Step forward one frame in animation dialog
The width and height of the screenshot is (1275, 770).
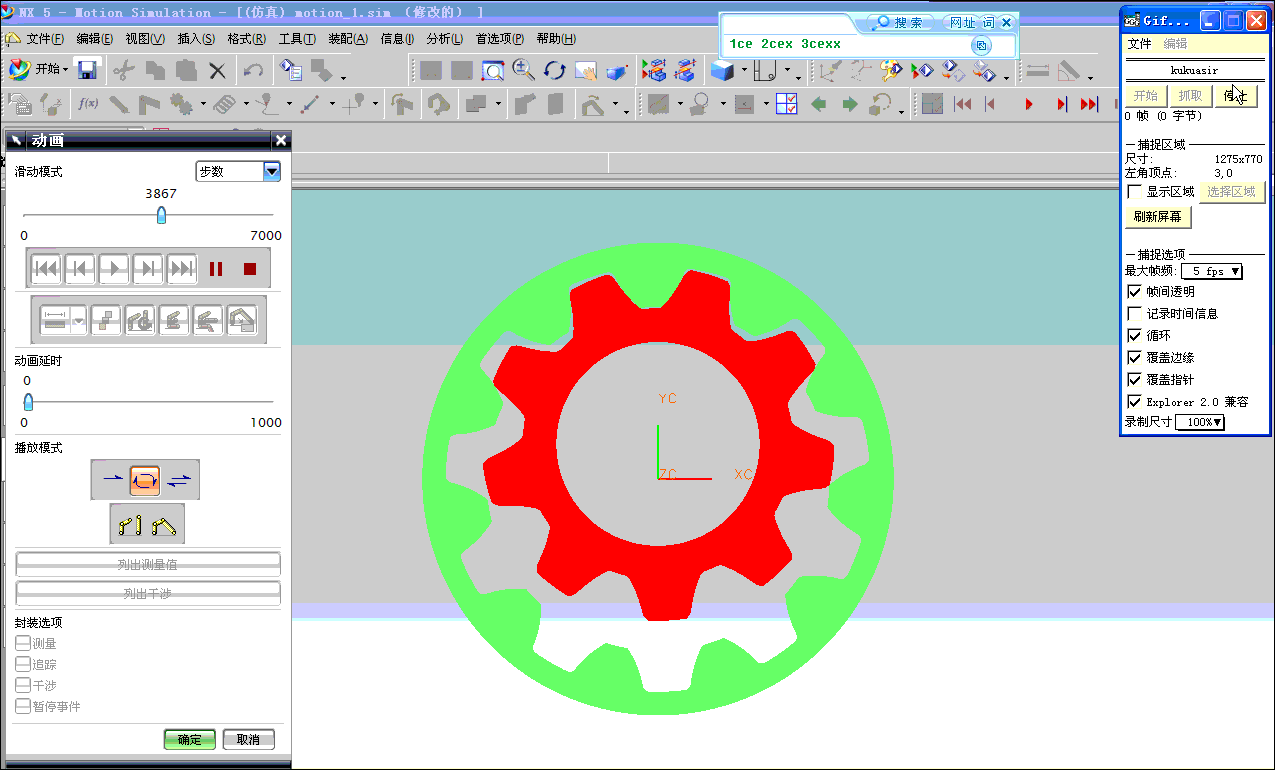pos(148,268)
